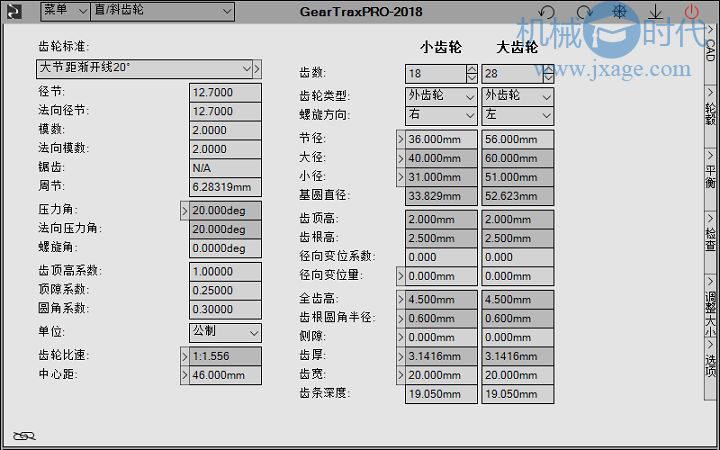
Task: Click the 中心距 field showing 46.000mm
Action: [x=225, y=375]
